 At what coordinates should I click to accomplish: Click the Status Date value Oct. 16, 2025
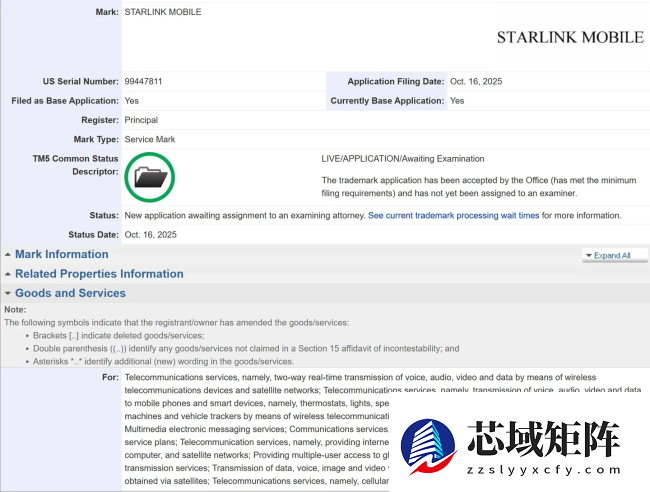point(150,234)
